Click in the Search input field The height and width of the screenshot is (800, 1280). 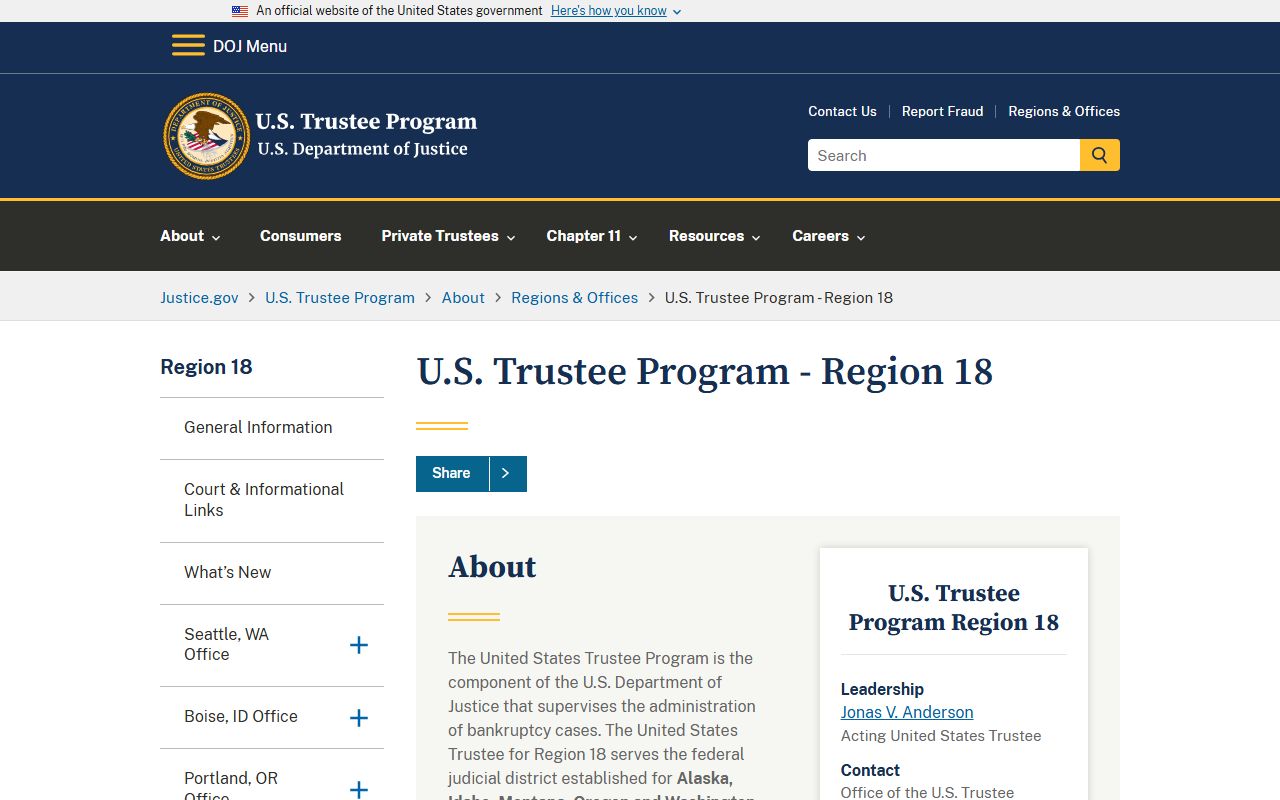[944, 155]
